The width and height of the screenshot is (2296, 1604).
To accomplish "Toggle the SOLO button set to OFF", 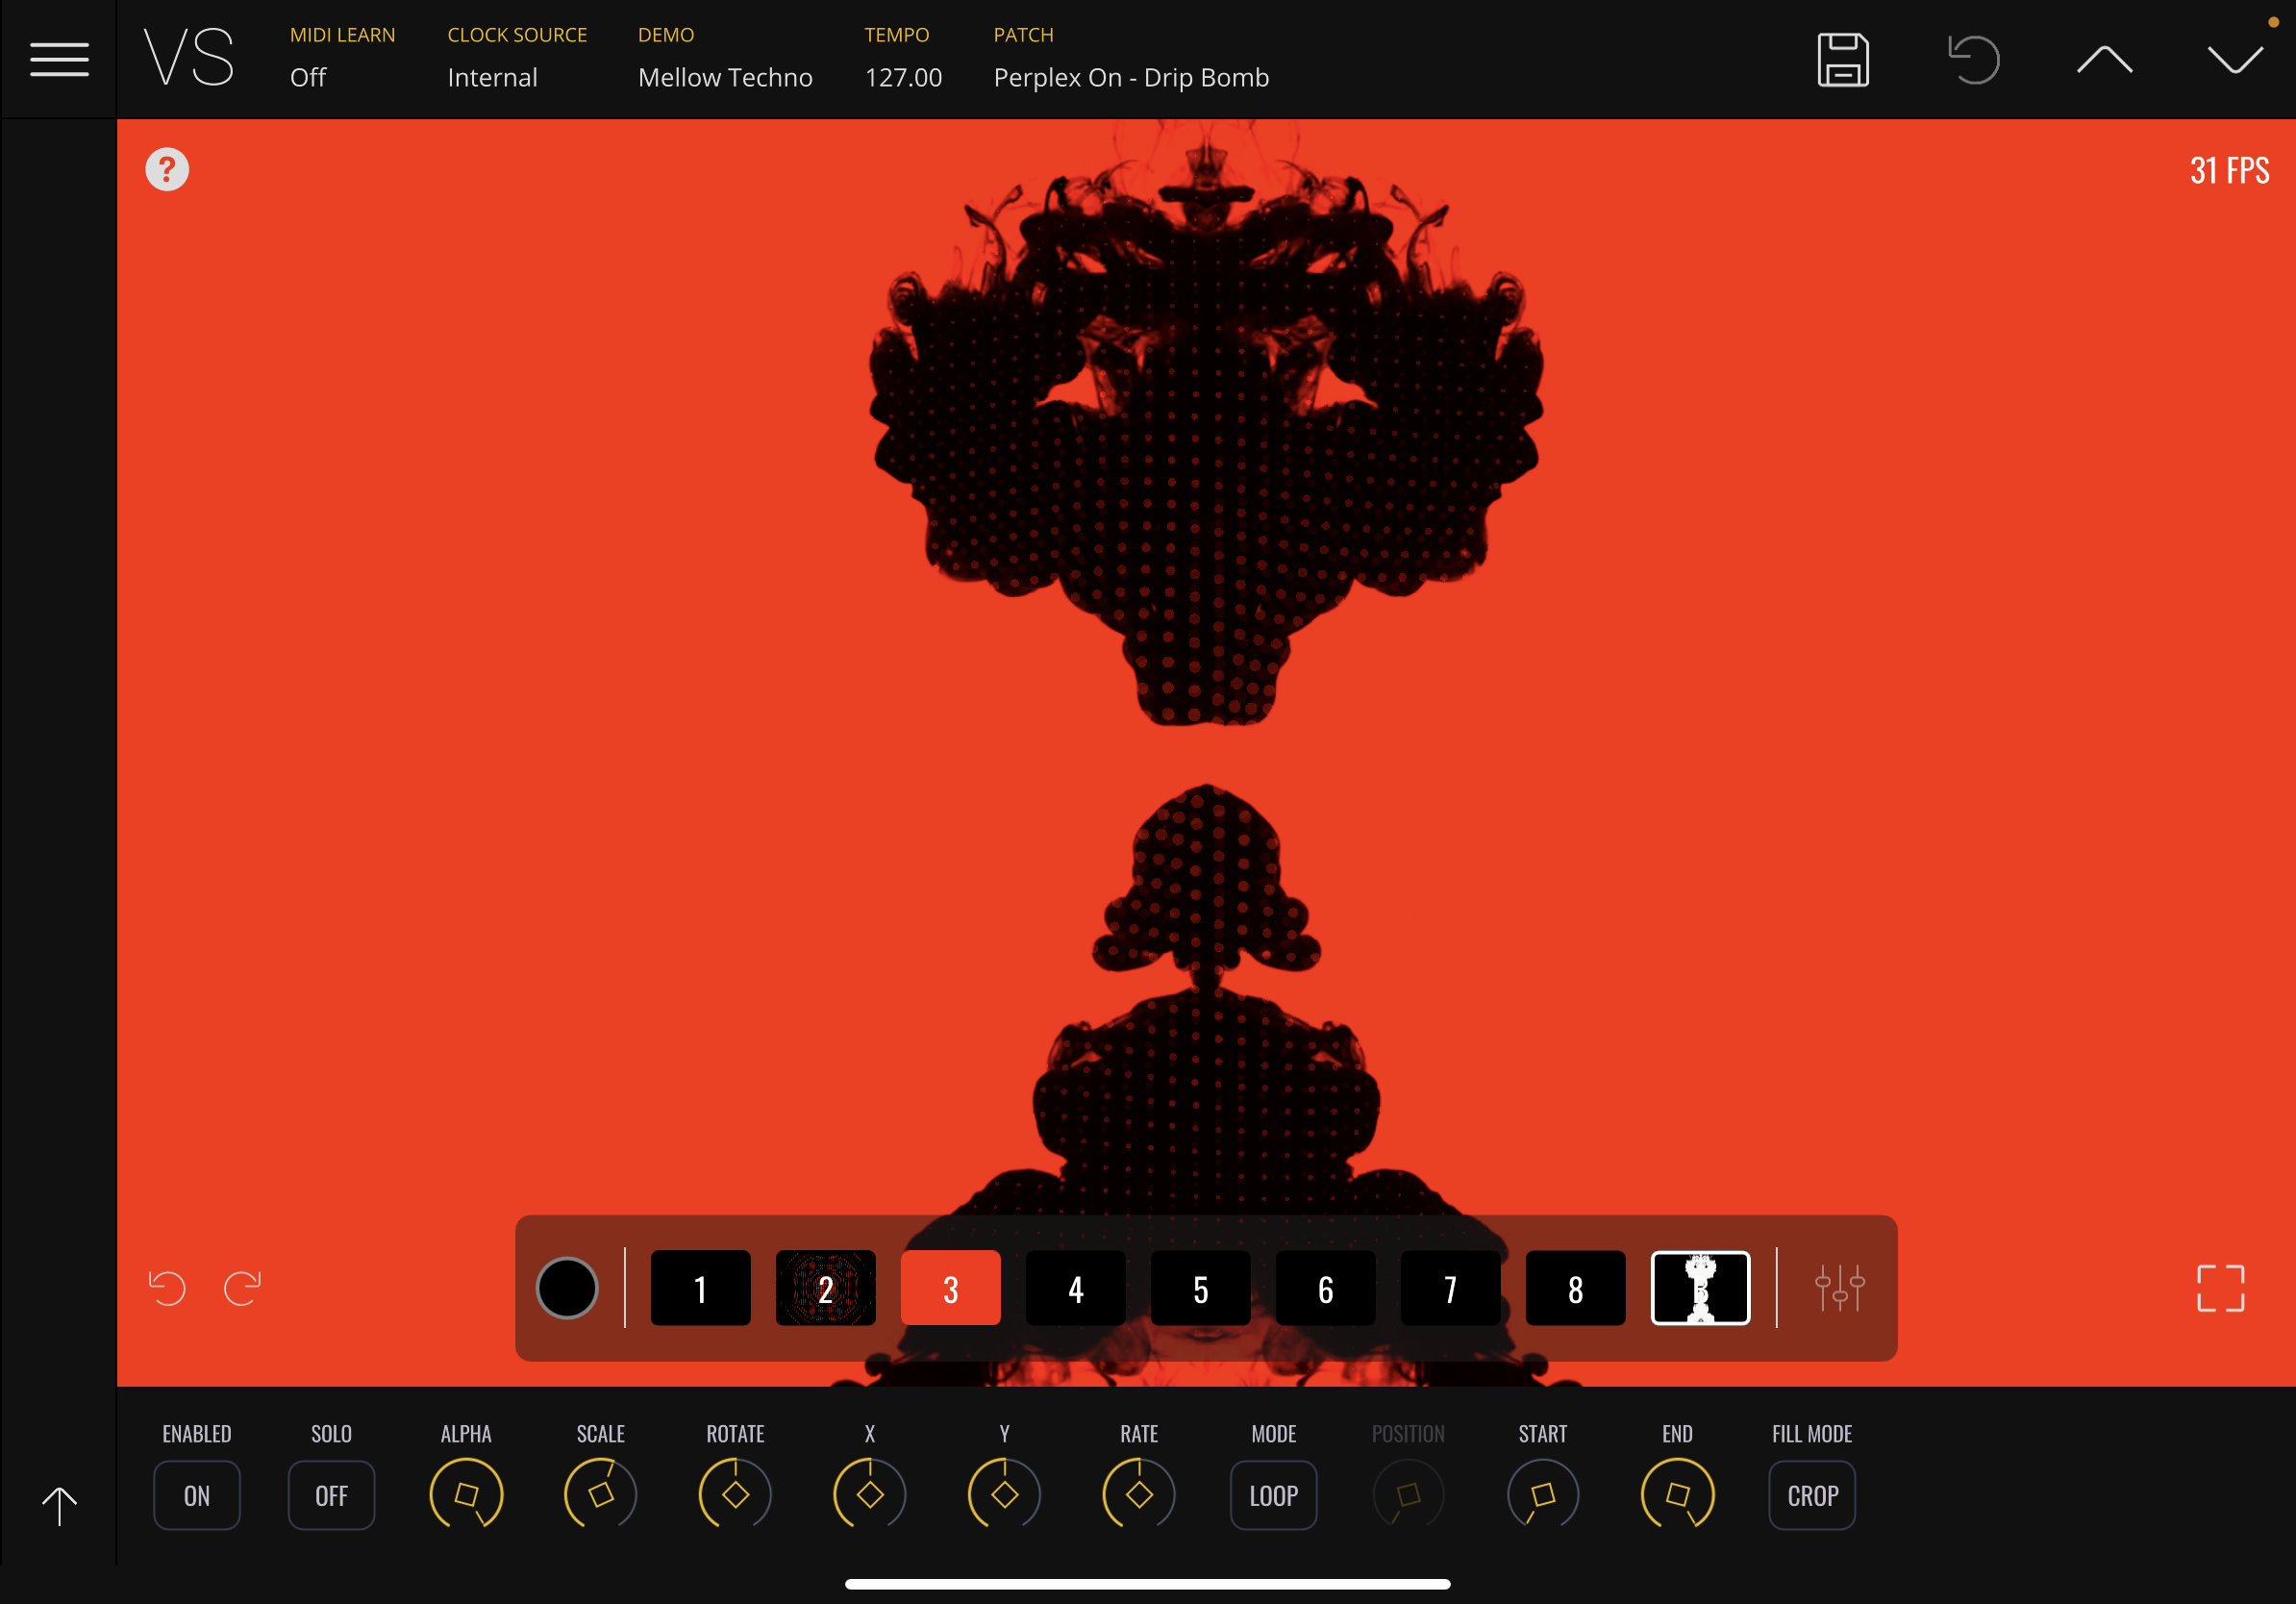I will (331, 1495).
